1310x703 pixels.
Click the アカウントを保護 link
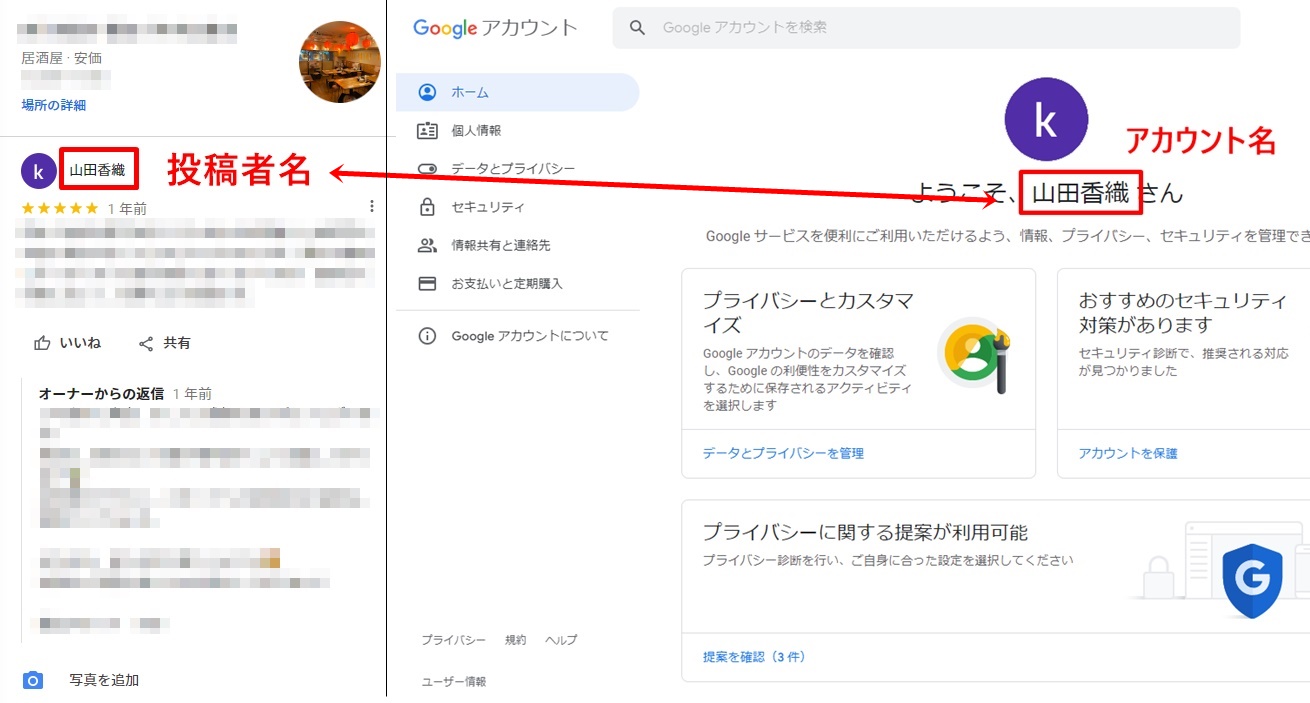[x=1127, y=453]
